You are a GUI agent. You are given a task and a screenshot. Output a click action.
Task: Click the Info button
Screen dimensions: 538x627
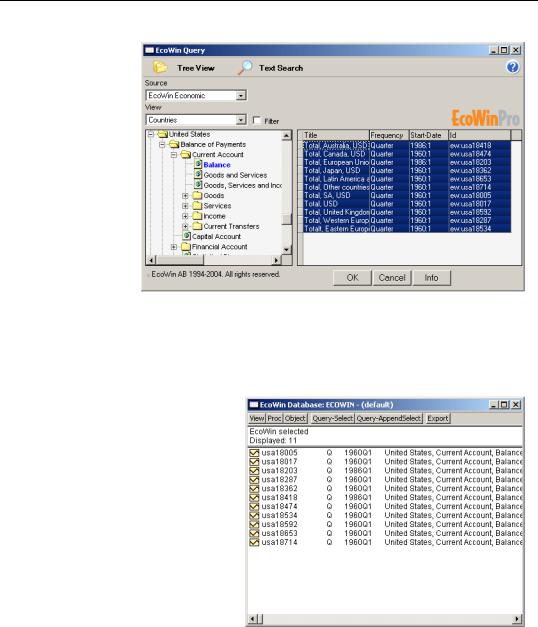click(x=432, y=278)
